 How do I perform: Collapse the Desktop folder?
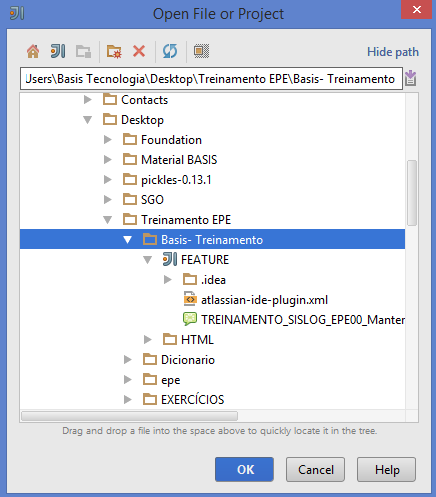coord(88,120)
